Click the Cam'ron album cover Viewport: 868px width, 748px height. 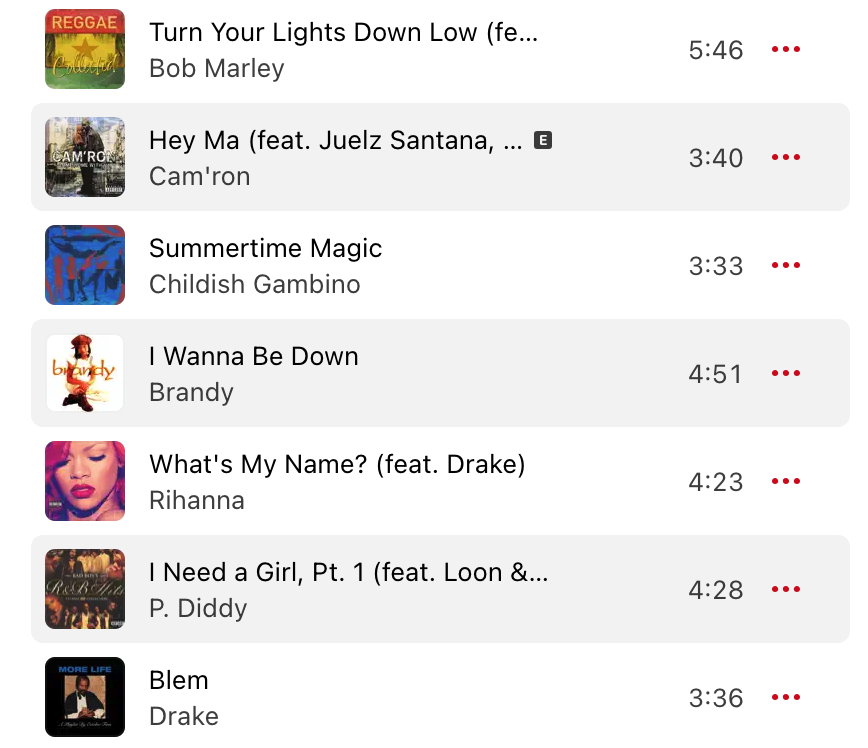point(85,157)
